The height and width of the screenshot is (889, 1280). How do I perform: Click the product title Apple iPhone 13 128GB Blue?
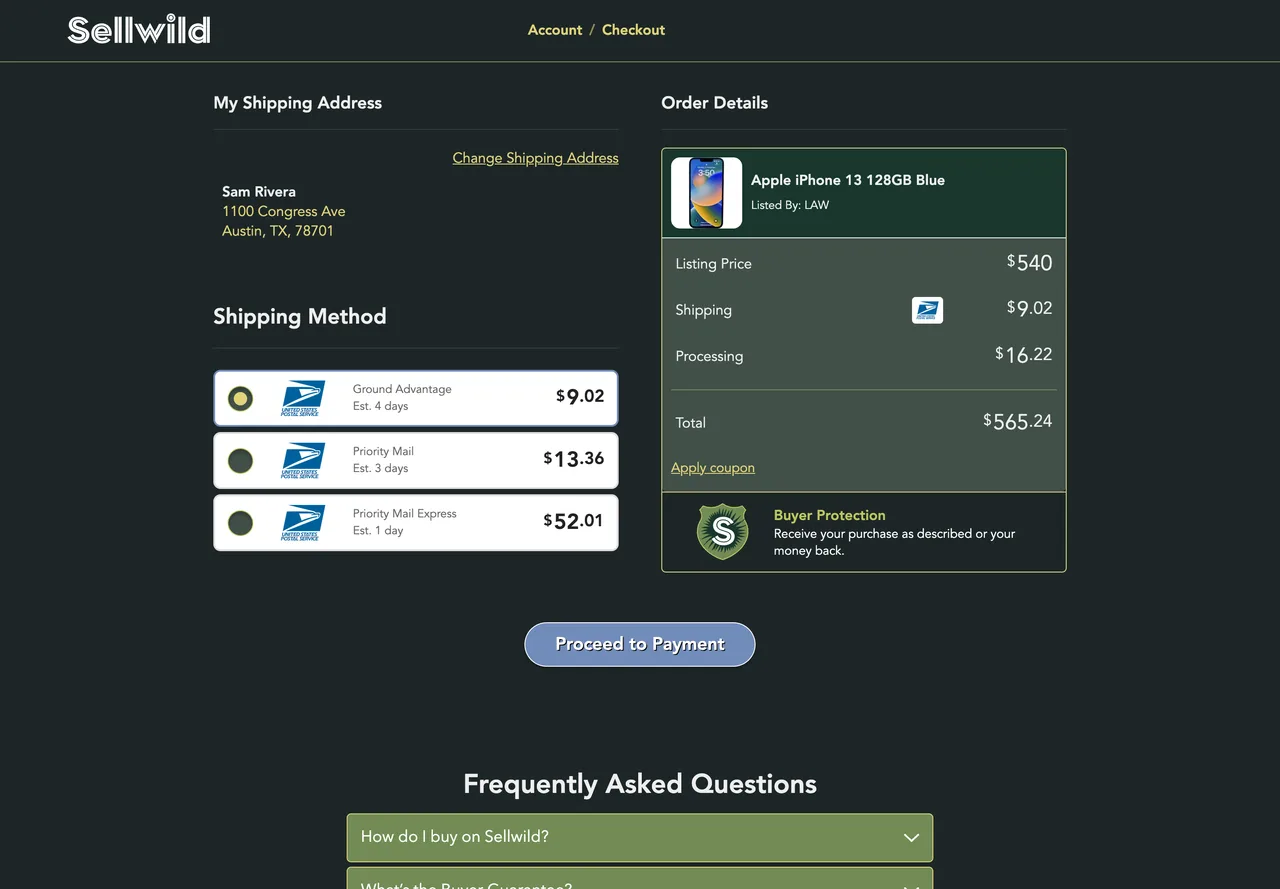click(x=848, y=180)
